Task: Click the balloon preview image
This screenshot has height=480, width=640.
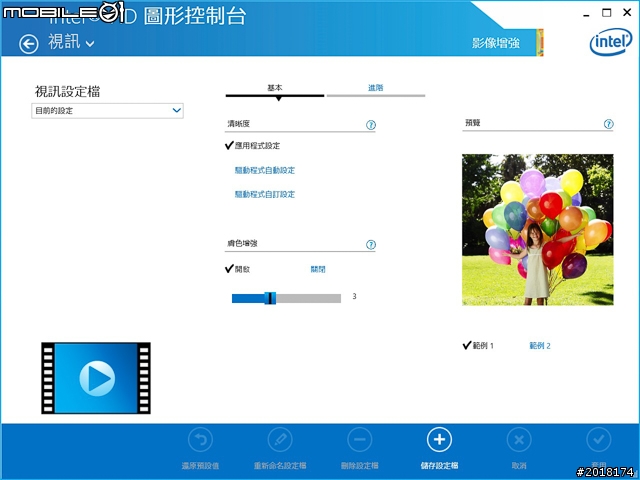Action: (x=538, y=230)
